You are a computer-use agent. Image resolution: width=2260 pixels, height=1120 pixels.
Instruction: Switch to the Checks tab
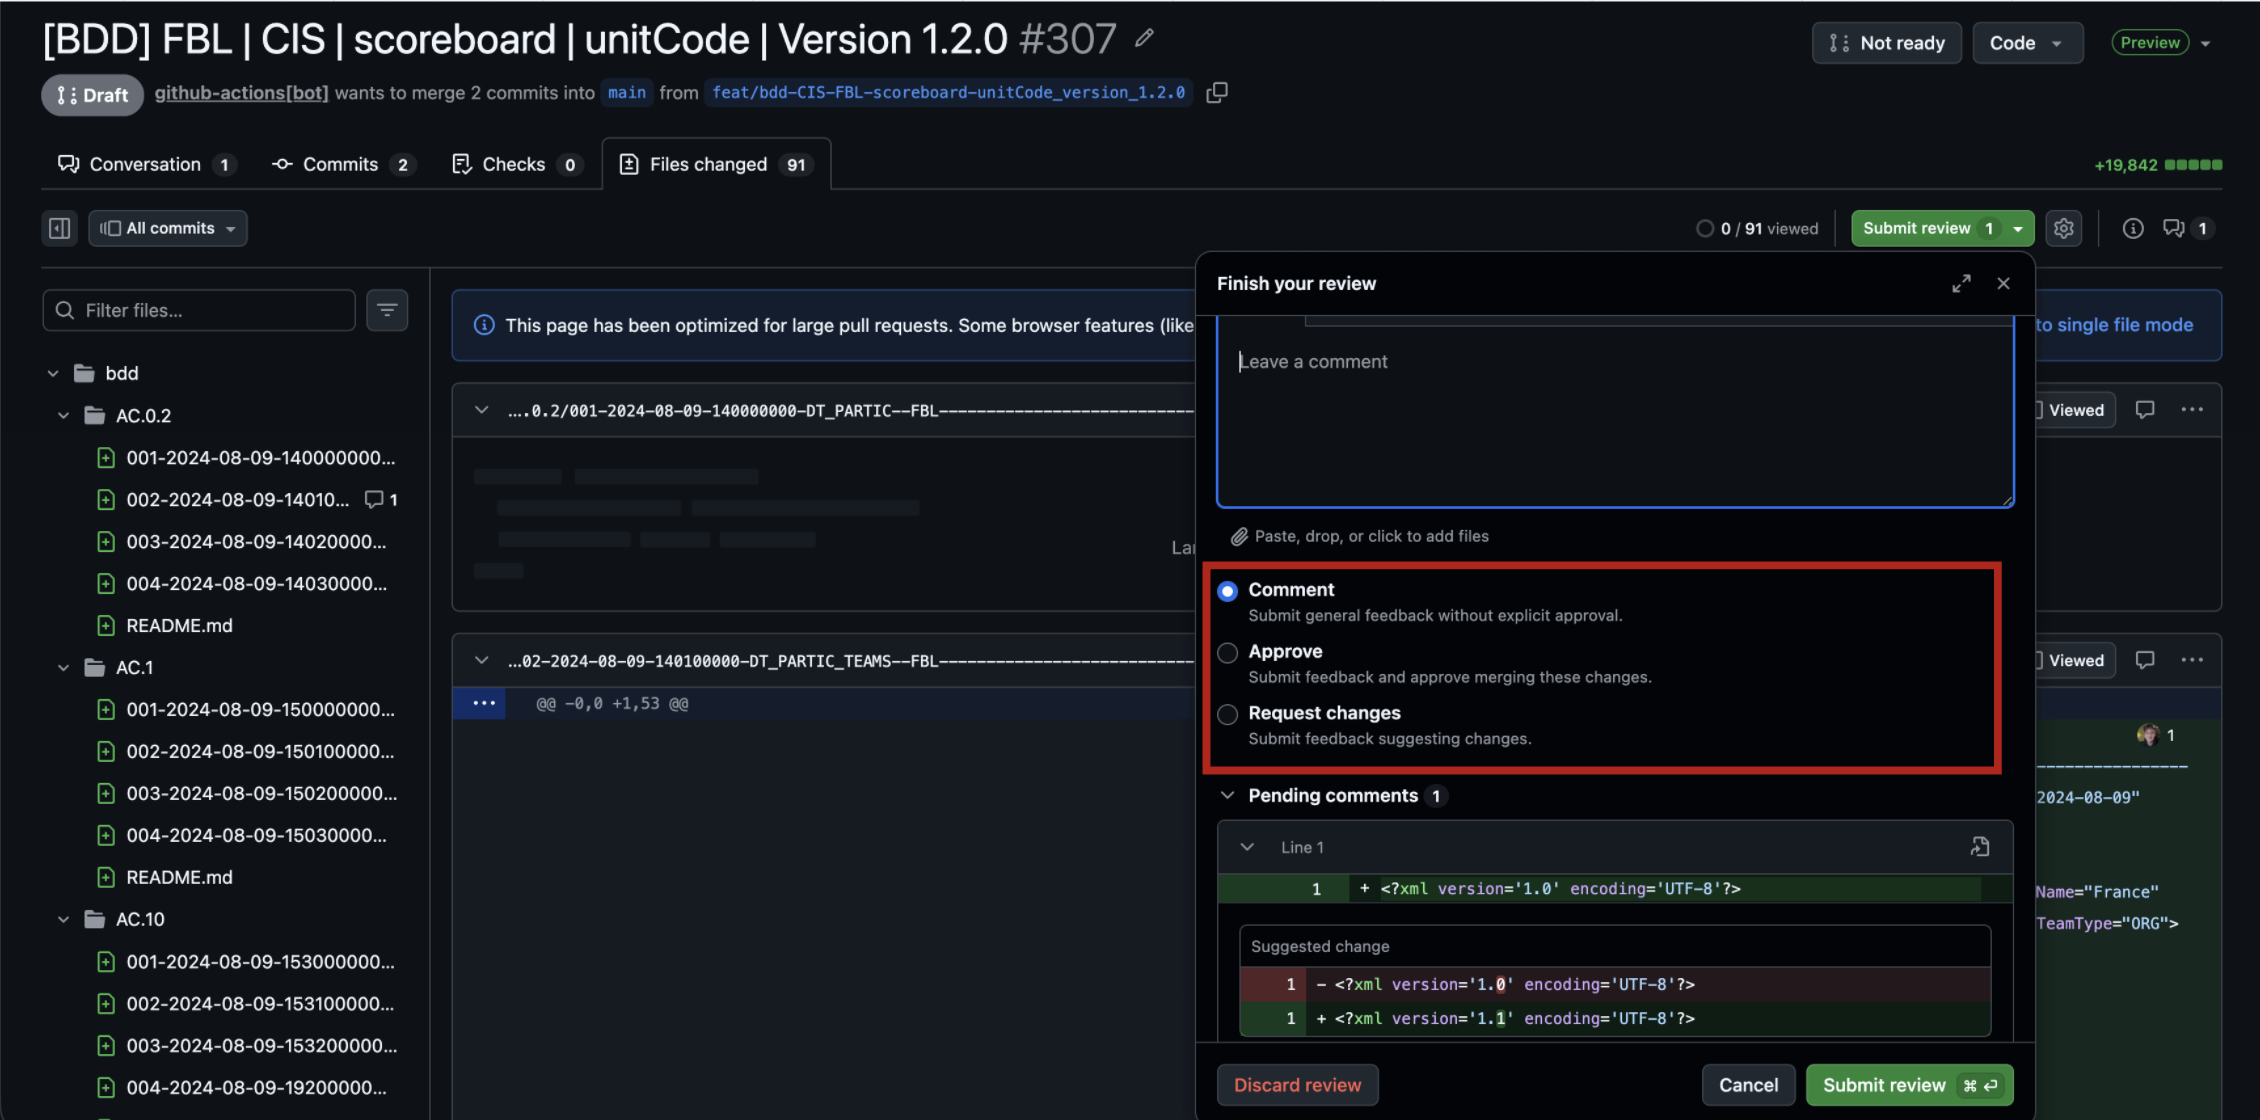click(x=515, y=164)
